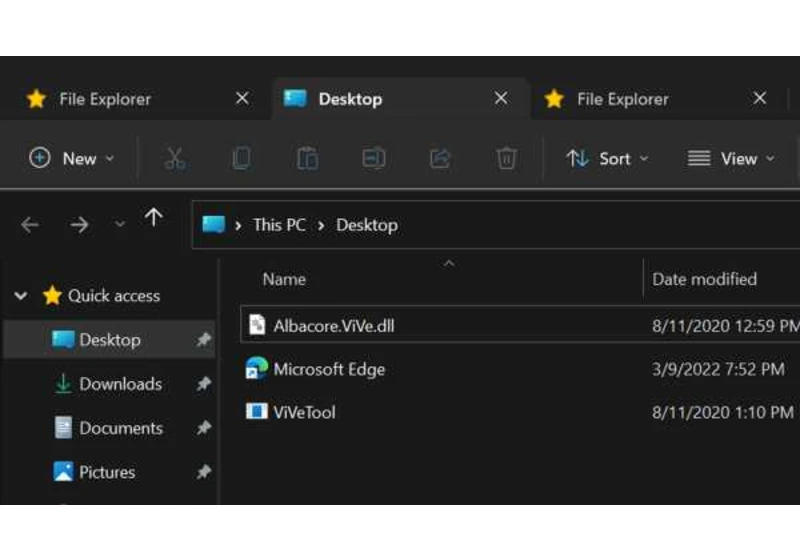
Task: Sort by Date modified column header
Action: (704, 279)
